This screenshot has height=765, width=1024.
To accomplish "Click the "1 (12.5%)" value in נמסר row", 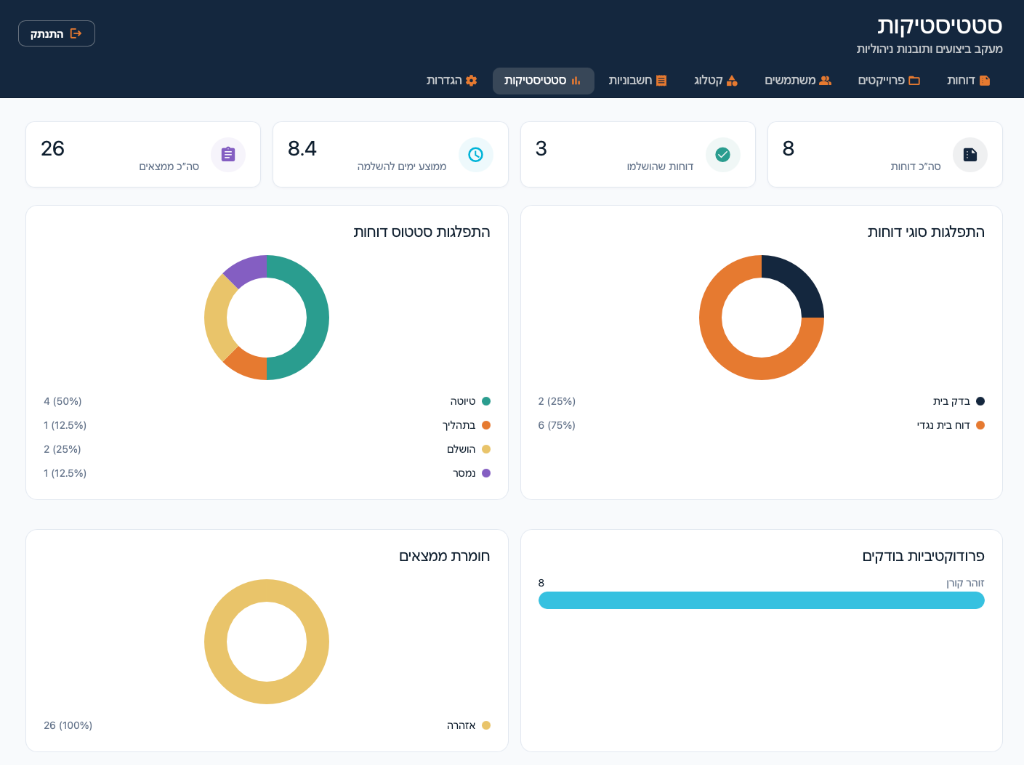I will pyautogui.click(x=65, y=473).
